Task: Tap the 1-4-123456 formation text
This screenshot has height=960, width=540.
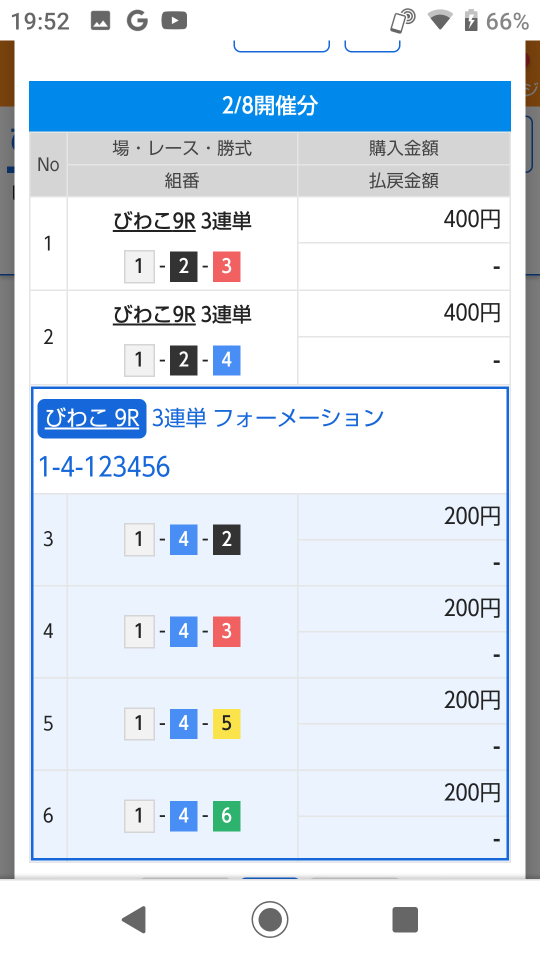Action: point(104,467)
